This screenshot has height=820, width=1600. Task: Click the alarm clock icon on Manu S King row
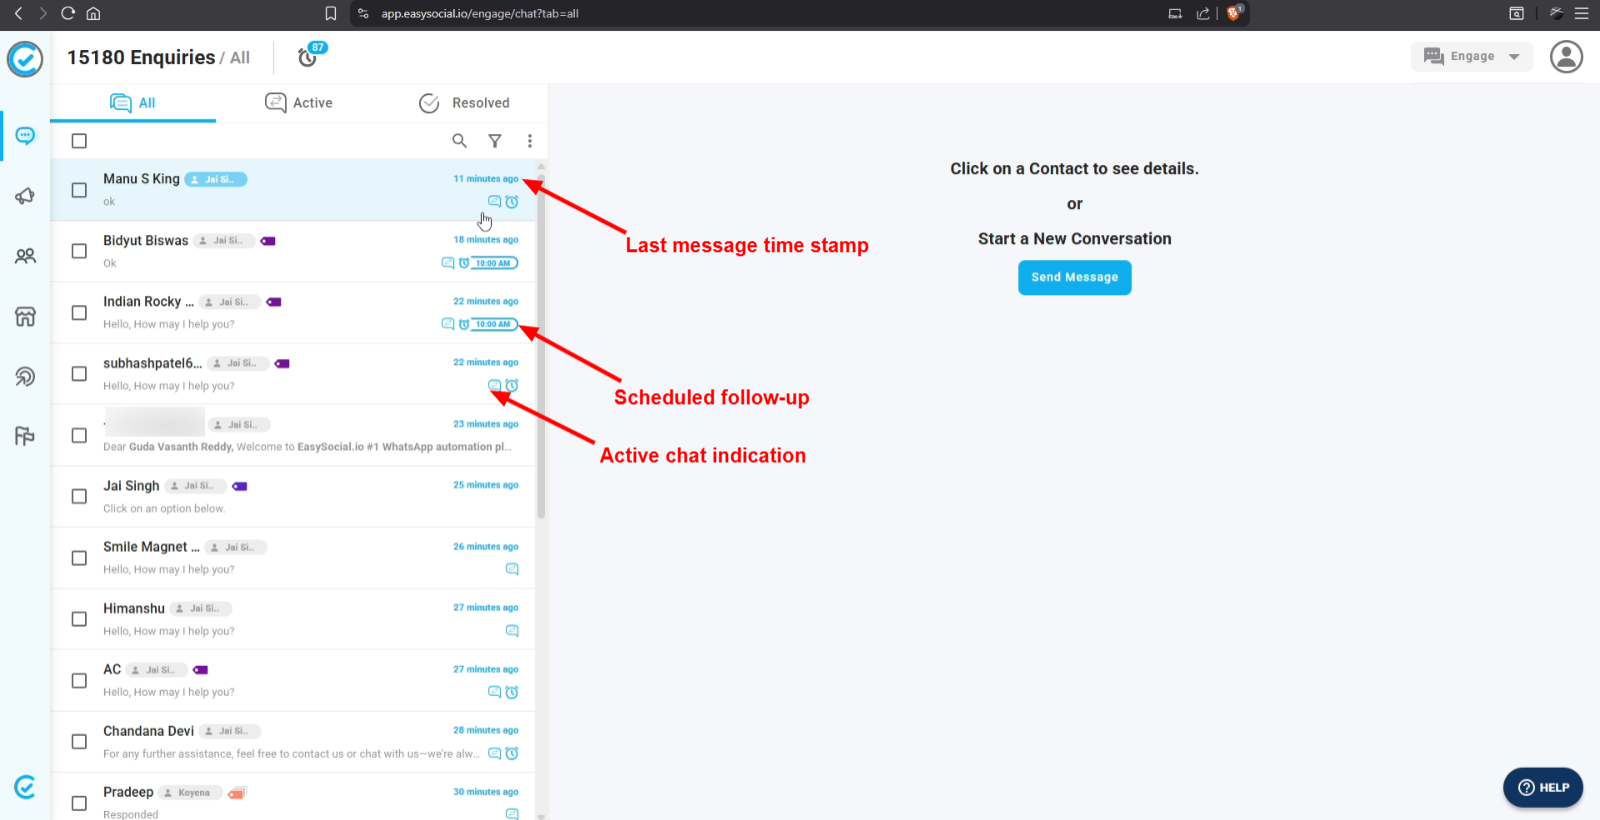click(512, 202)
